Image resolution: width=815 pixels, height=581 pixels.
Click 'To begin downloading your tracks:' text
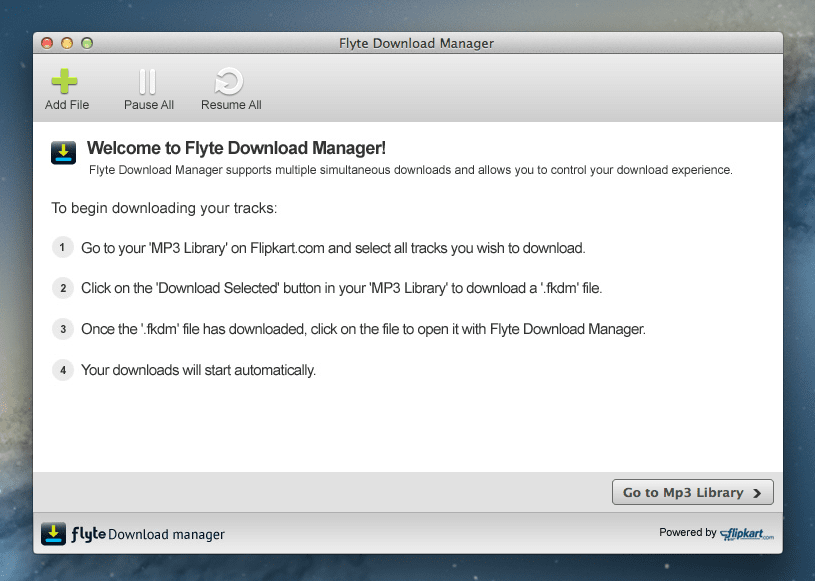coord(164,208)
